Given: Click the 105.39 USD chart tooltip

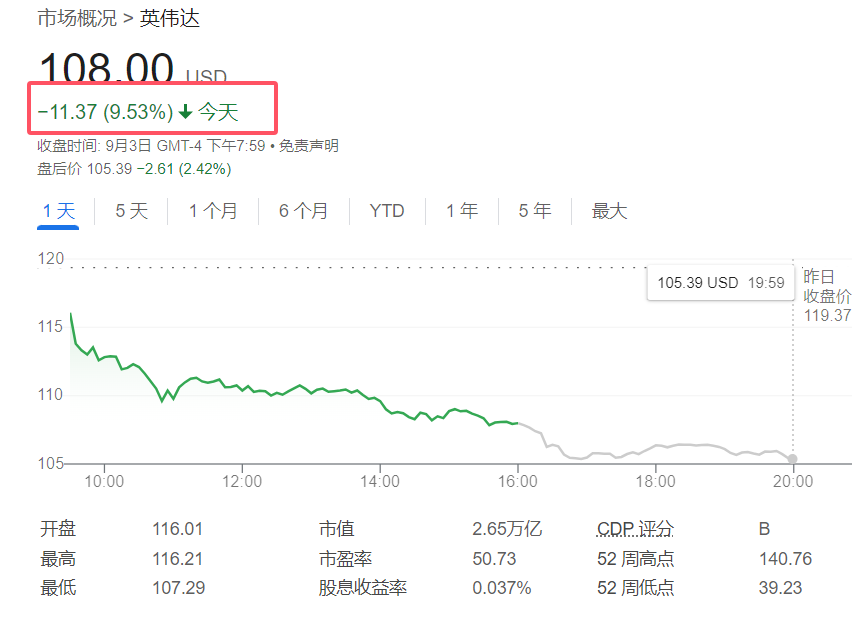Looking at the screenshot, I should pyautogui.click(x=720, y=283).
